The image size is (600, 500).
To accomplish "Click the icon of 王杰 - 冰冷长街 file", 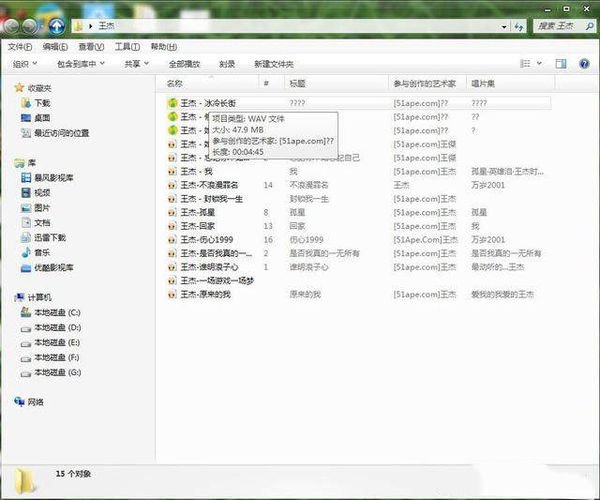I will coord(173,103).
